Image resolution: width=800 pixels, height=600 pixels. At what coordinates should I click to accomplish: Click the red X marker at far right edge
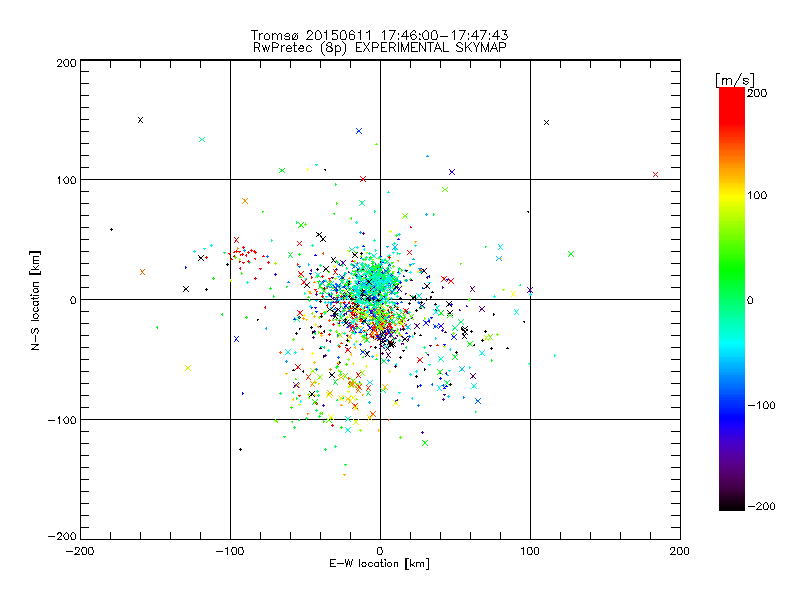pyautogui.click(x=655, y=174)
